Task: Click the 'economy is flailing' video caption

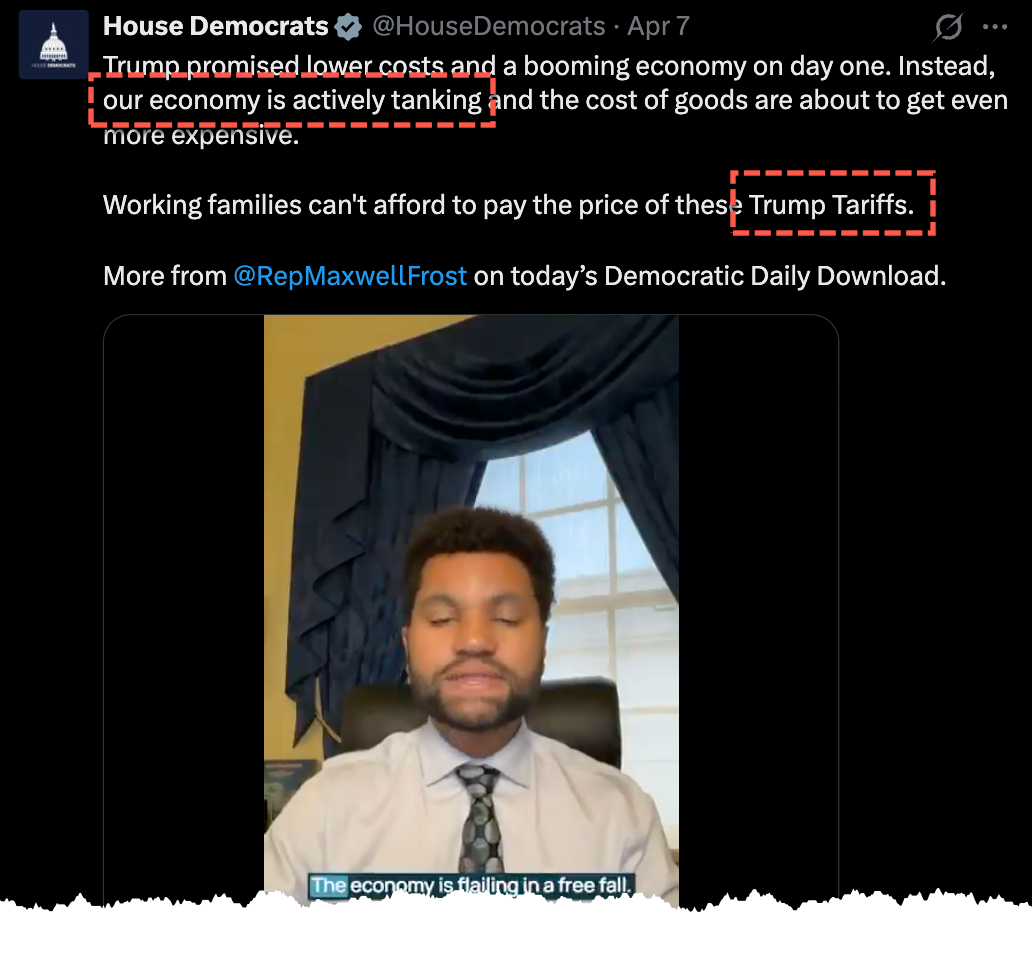Action: tap(471, 886)
